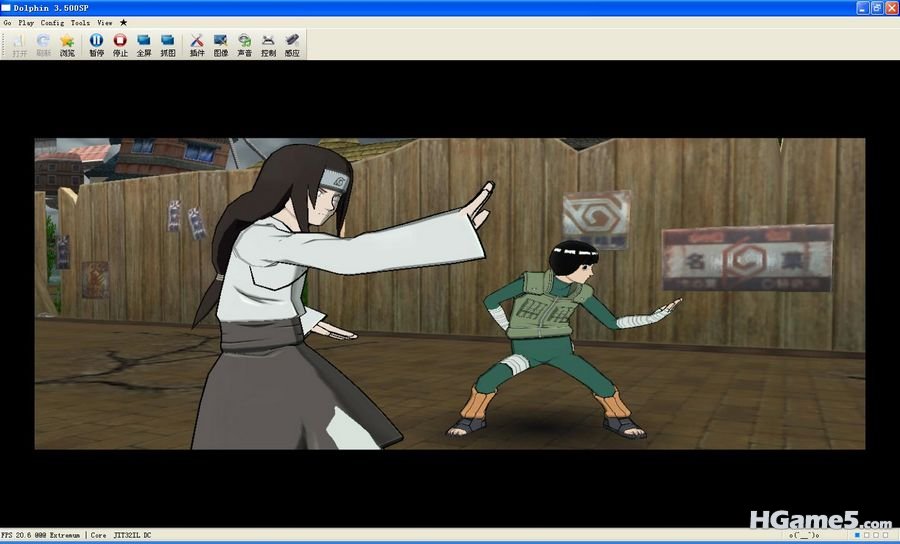Open sound settings via the 声音 icon
This screenshot has height=544, width=900.
click(x=245, y=45)
